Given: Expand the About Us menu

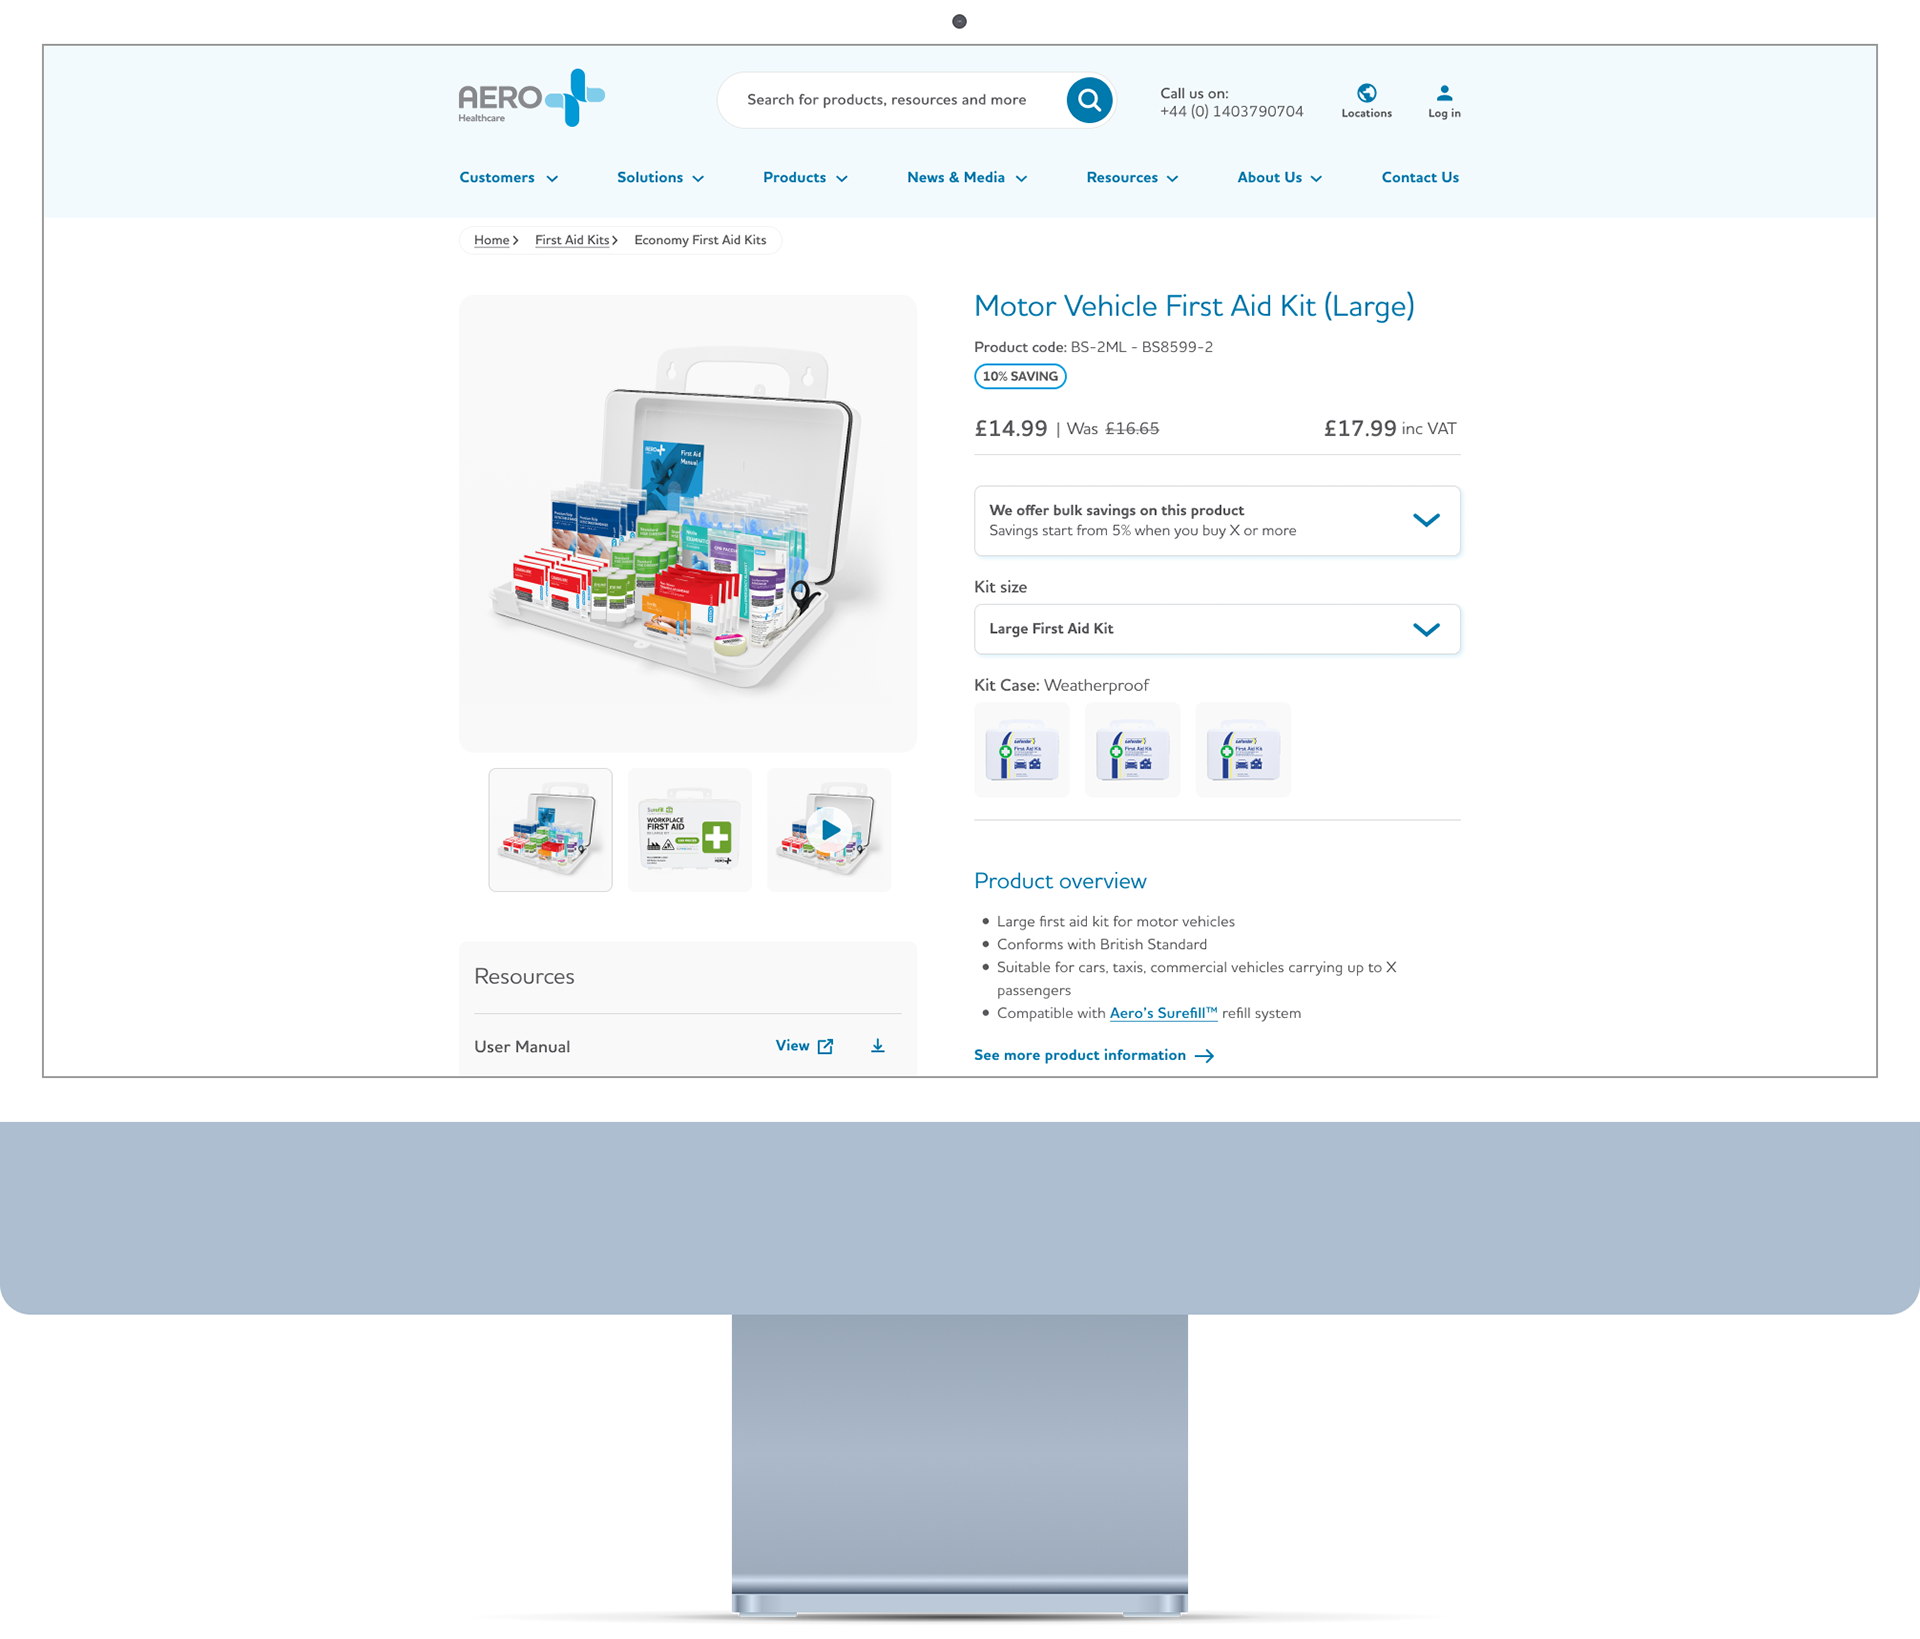Looking at the screenshot, I should [x=1279, y=178].
